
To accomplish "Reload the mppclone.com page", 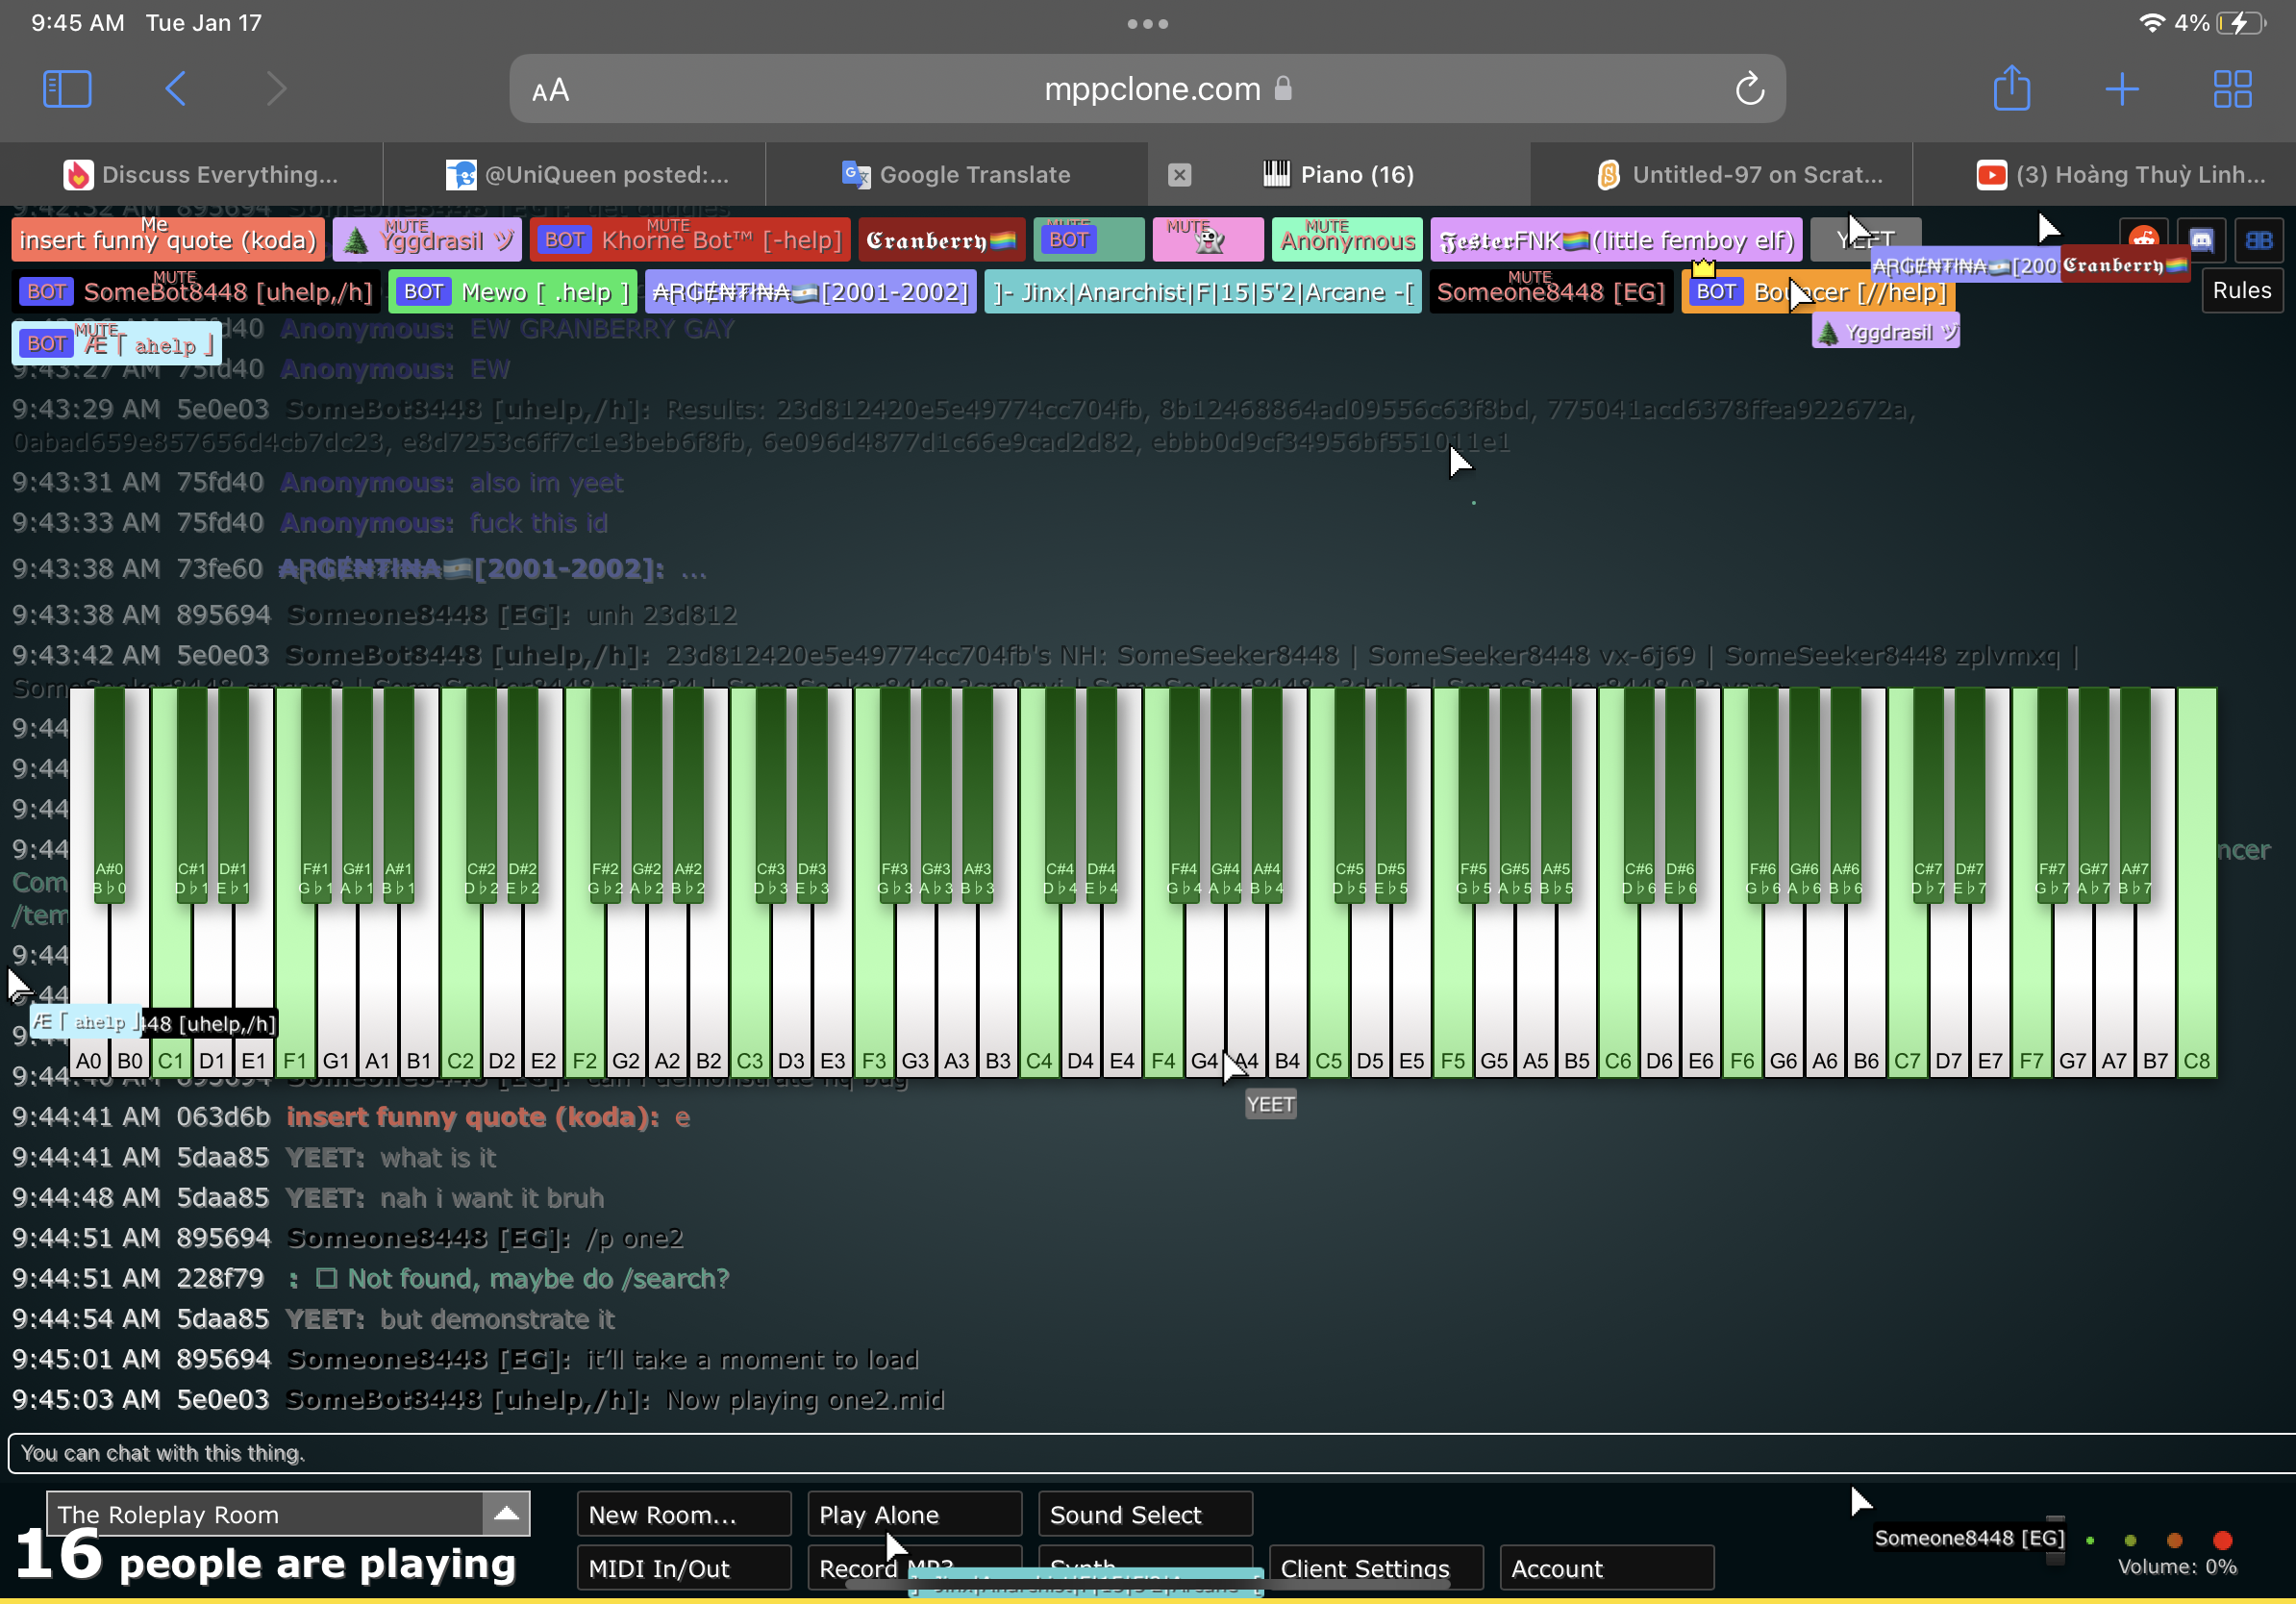I will click(x=1749, y=88).
